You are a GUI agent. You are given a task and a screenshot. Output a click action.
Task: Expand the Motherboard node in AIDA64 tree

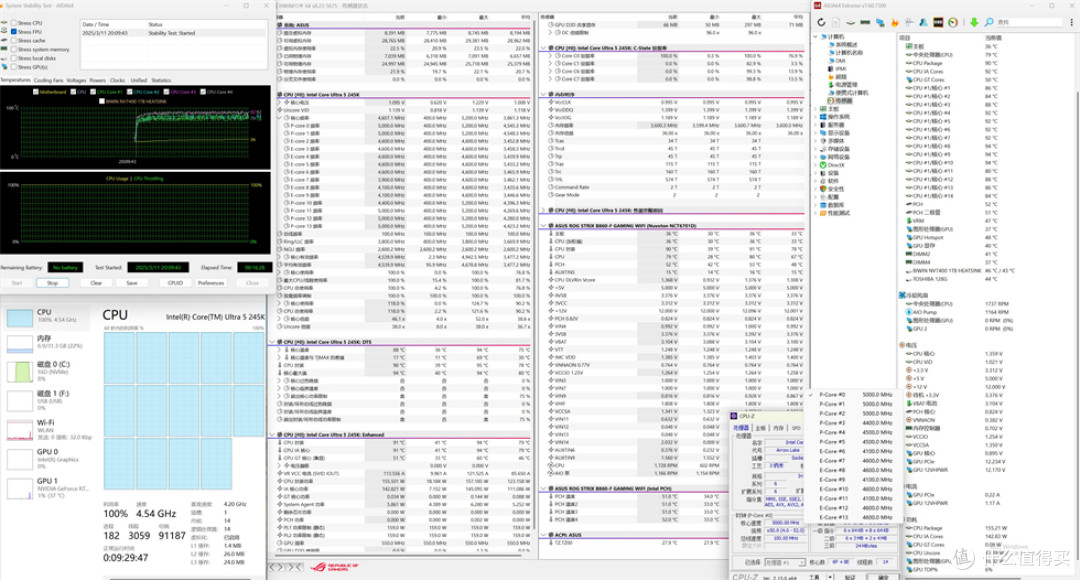click(816, 109)
